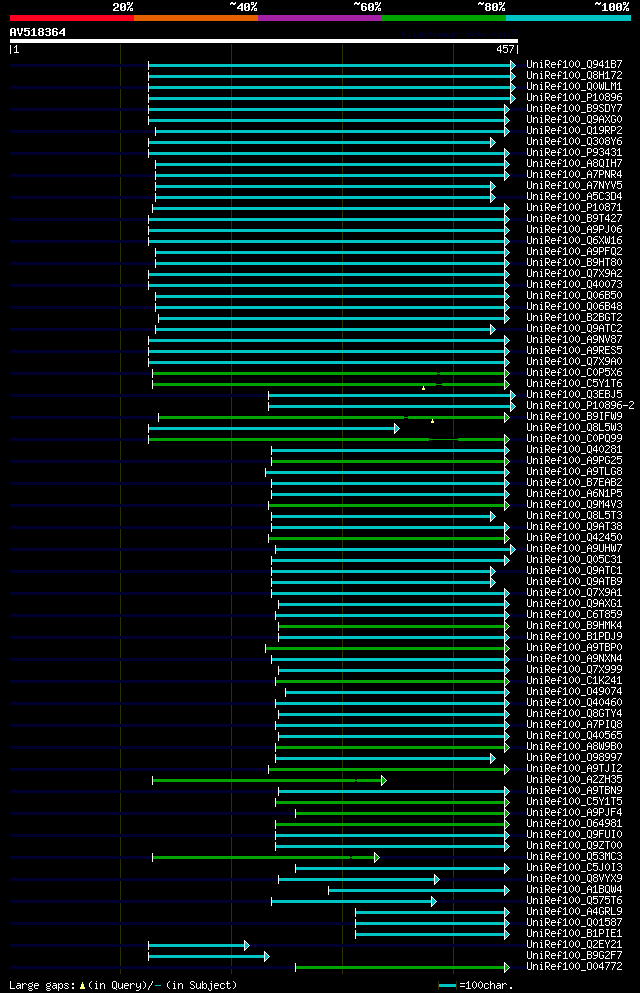The height and width of the screenshot is (993, 640).
Task: Select the UniRef100_Q19RP2 label
Action: pyautogui.click(x=574, y=130)
